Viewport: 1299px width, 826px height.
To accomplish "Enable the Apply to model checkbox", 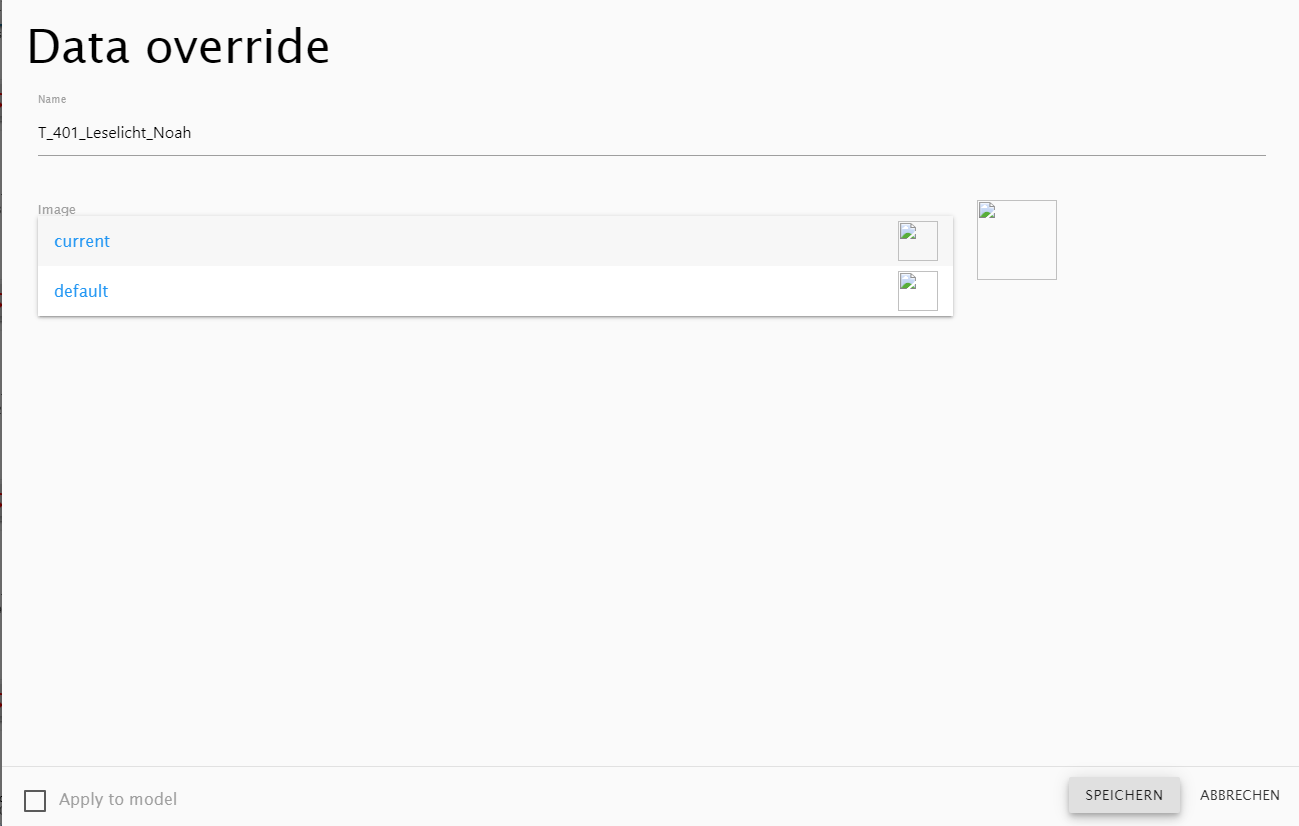I will click(35, 800).
